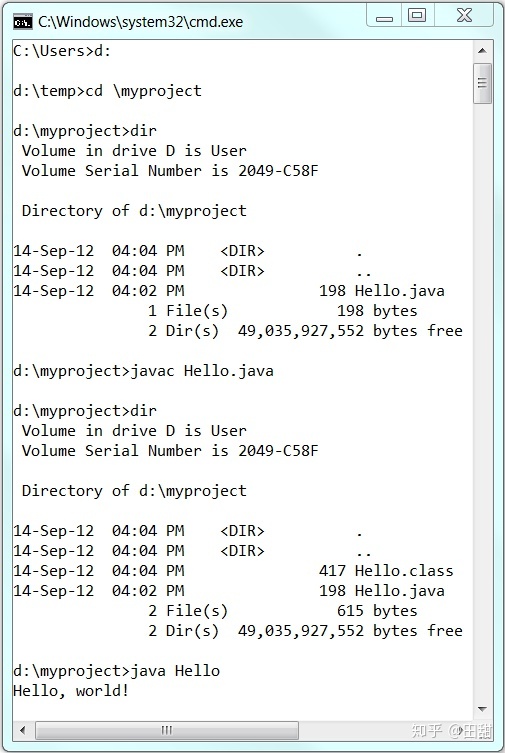Click the vertical scrollbar down arrow

pyautogui.click(x=482, y=709)
